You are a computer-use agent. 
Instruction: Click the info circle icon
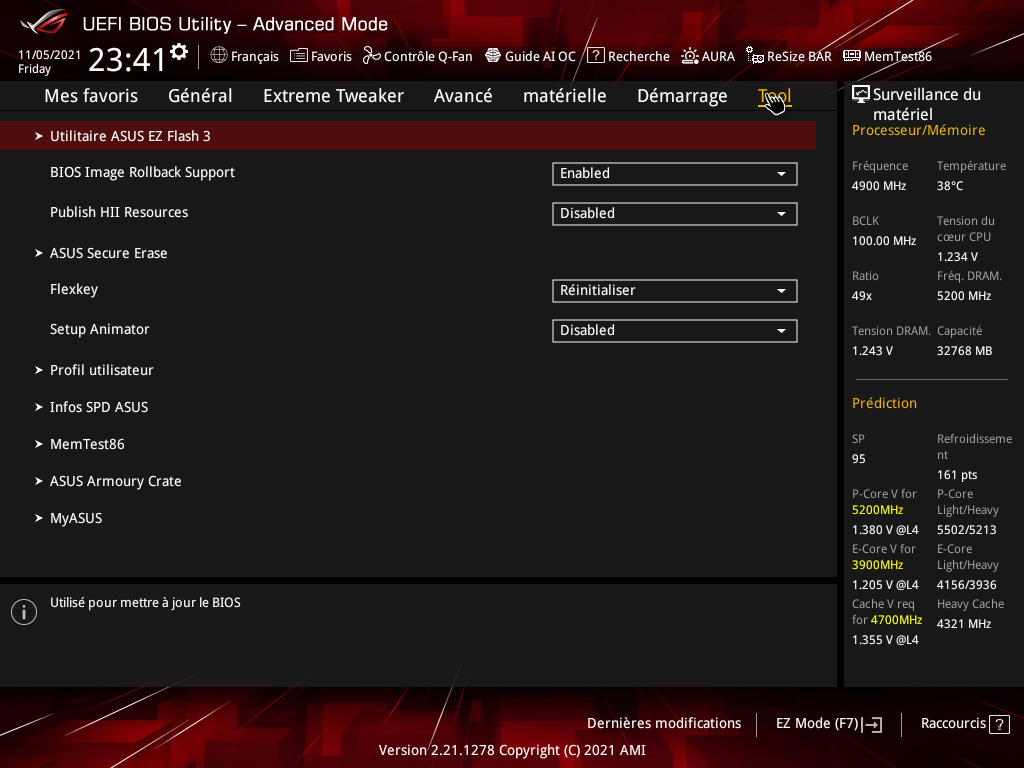pyautogui.click(x=24, y=612)
